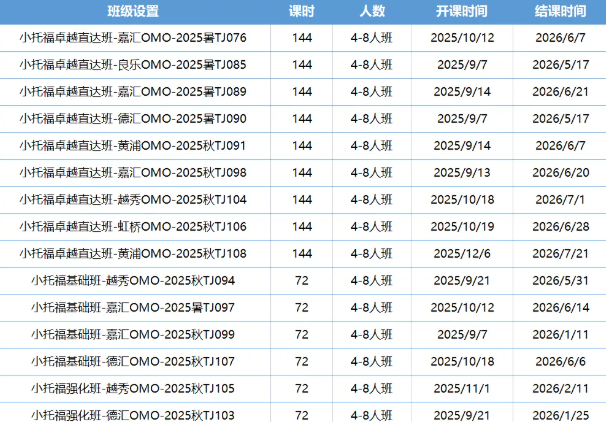The height and width of the screenshot is (422, 606).
Task: Click 72 hours cell in TJ105 row
Action: click(302, 388)
